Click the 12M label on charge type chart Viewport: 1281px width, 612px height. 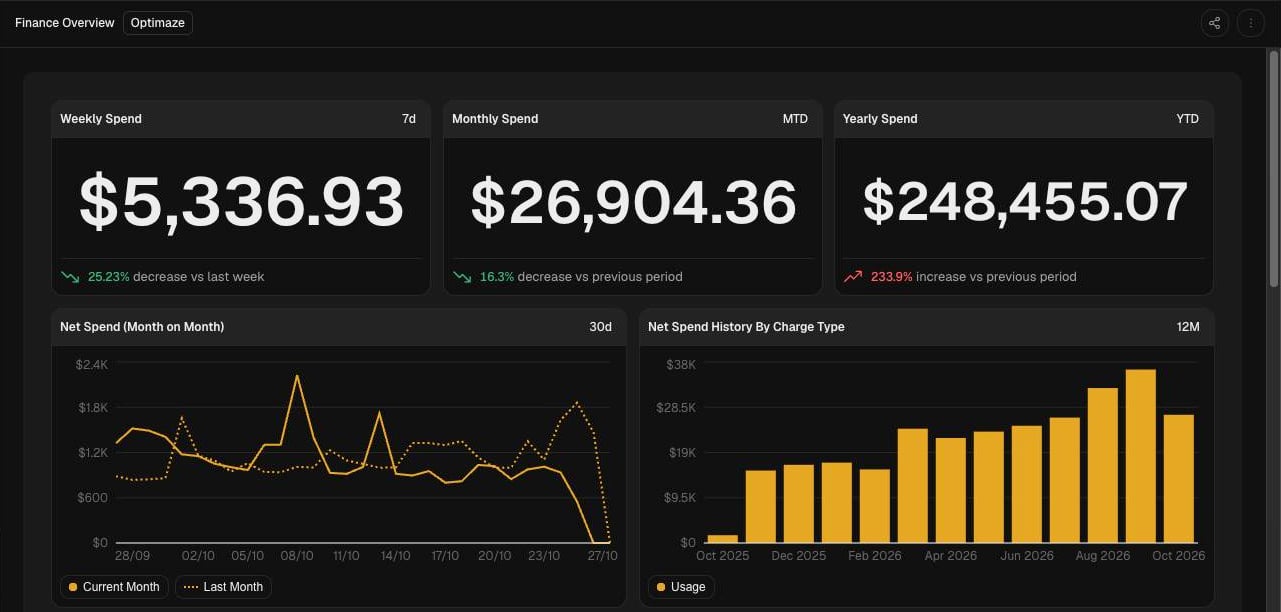pos(1188,327)
